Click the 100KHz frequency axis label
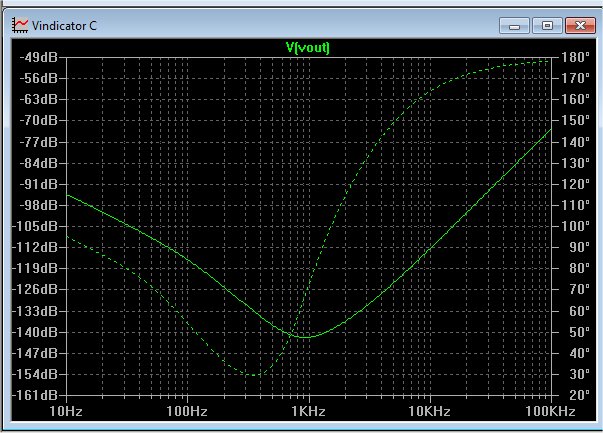The width and height of the screenshot is (603, 433). pos(551,411)
